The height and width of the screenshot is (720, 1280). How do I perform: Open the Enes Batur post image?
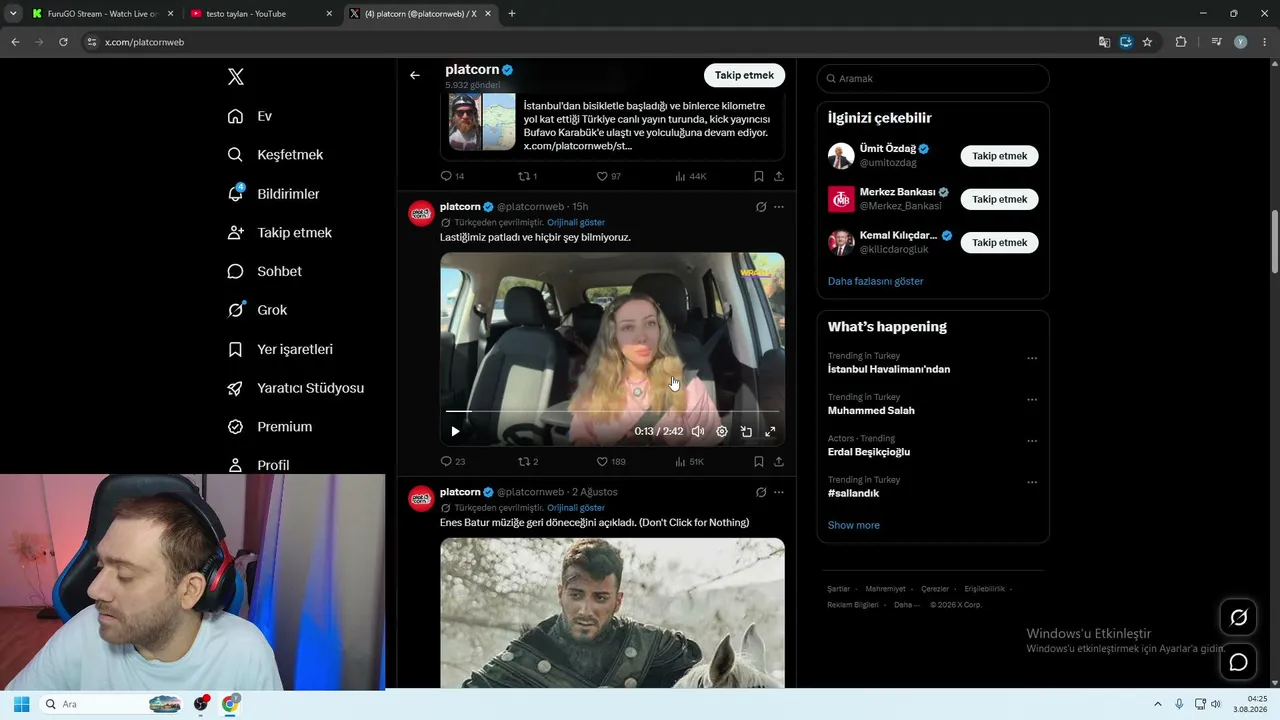(612, 613)
